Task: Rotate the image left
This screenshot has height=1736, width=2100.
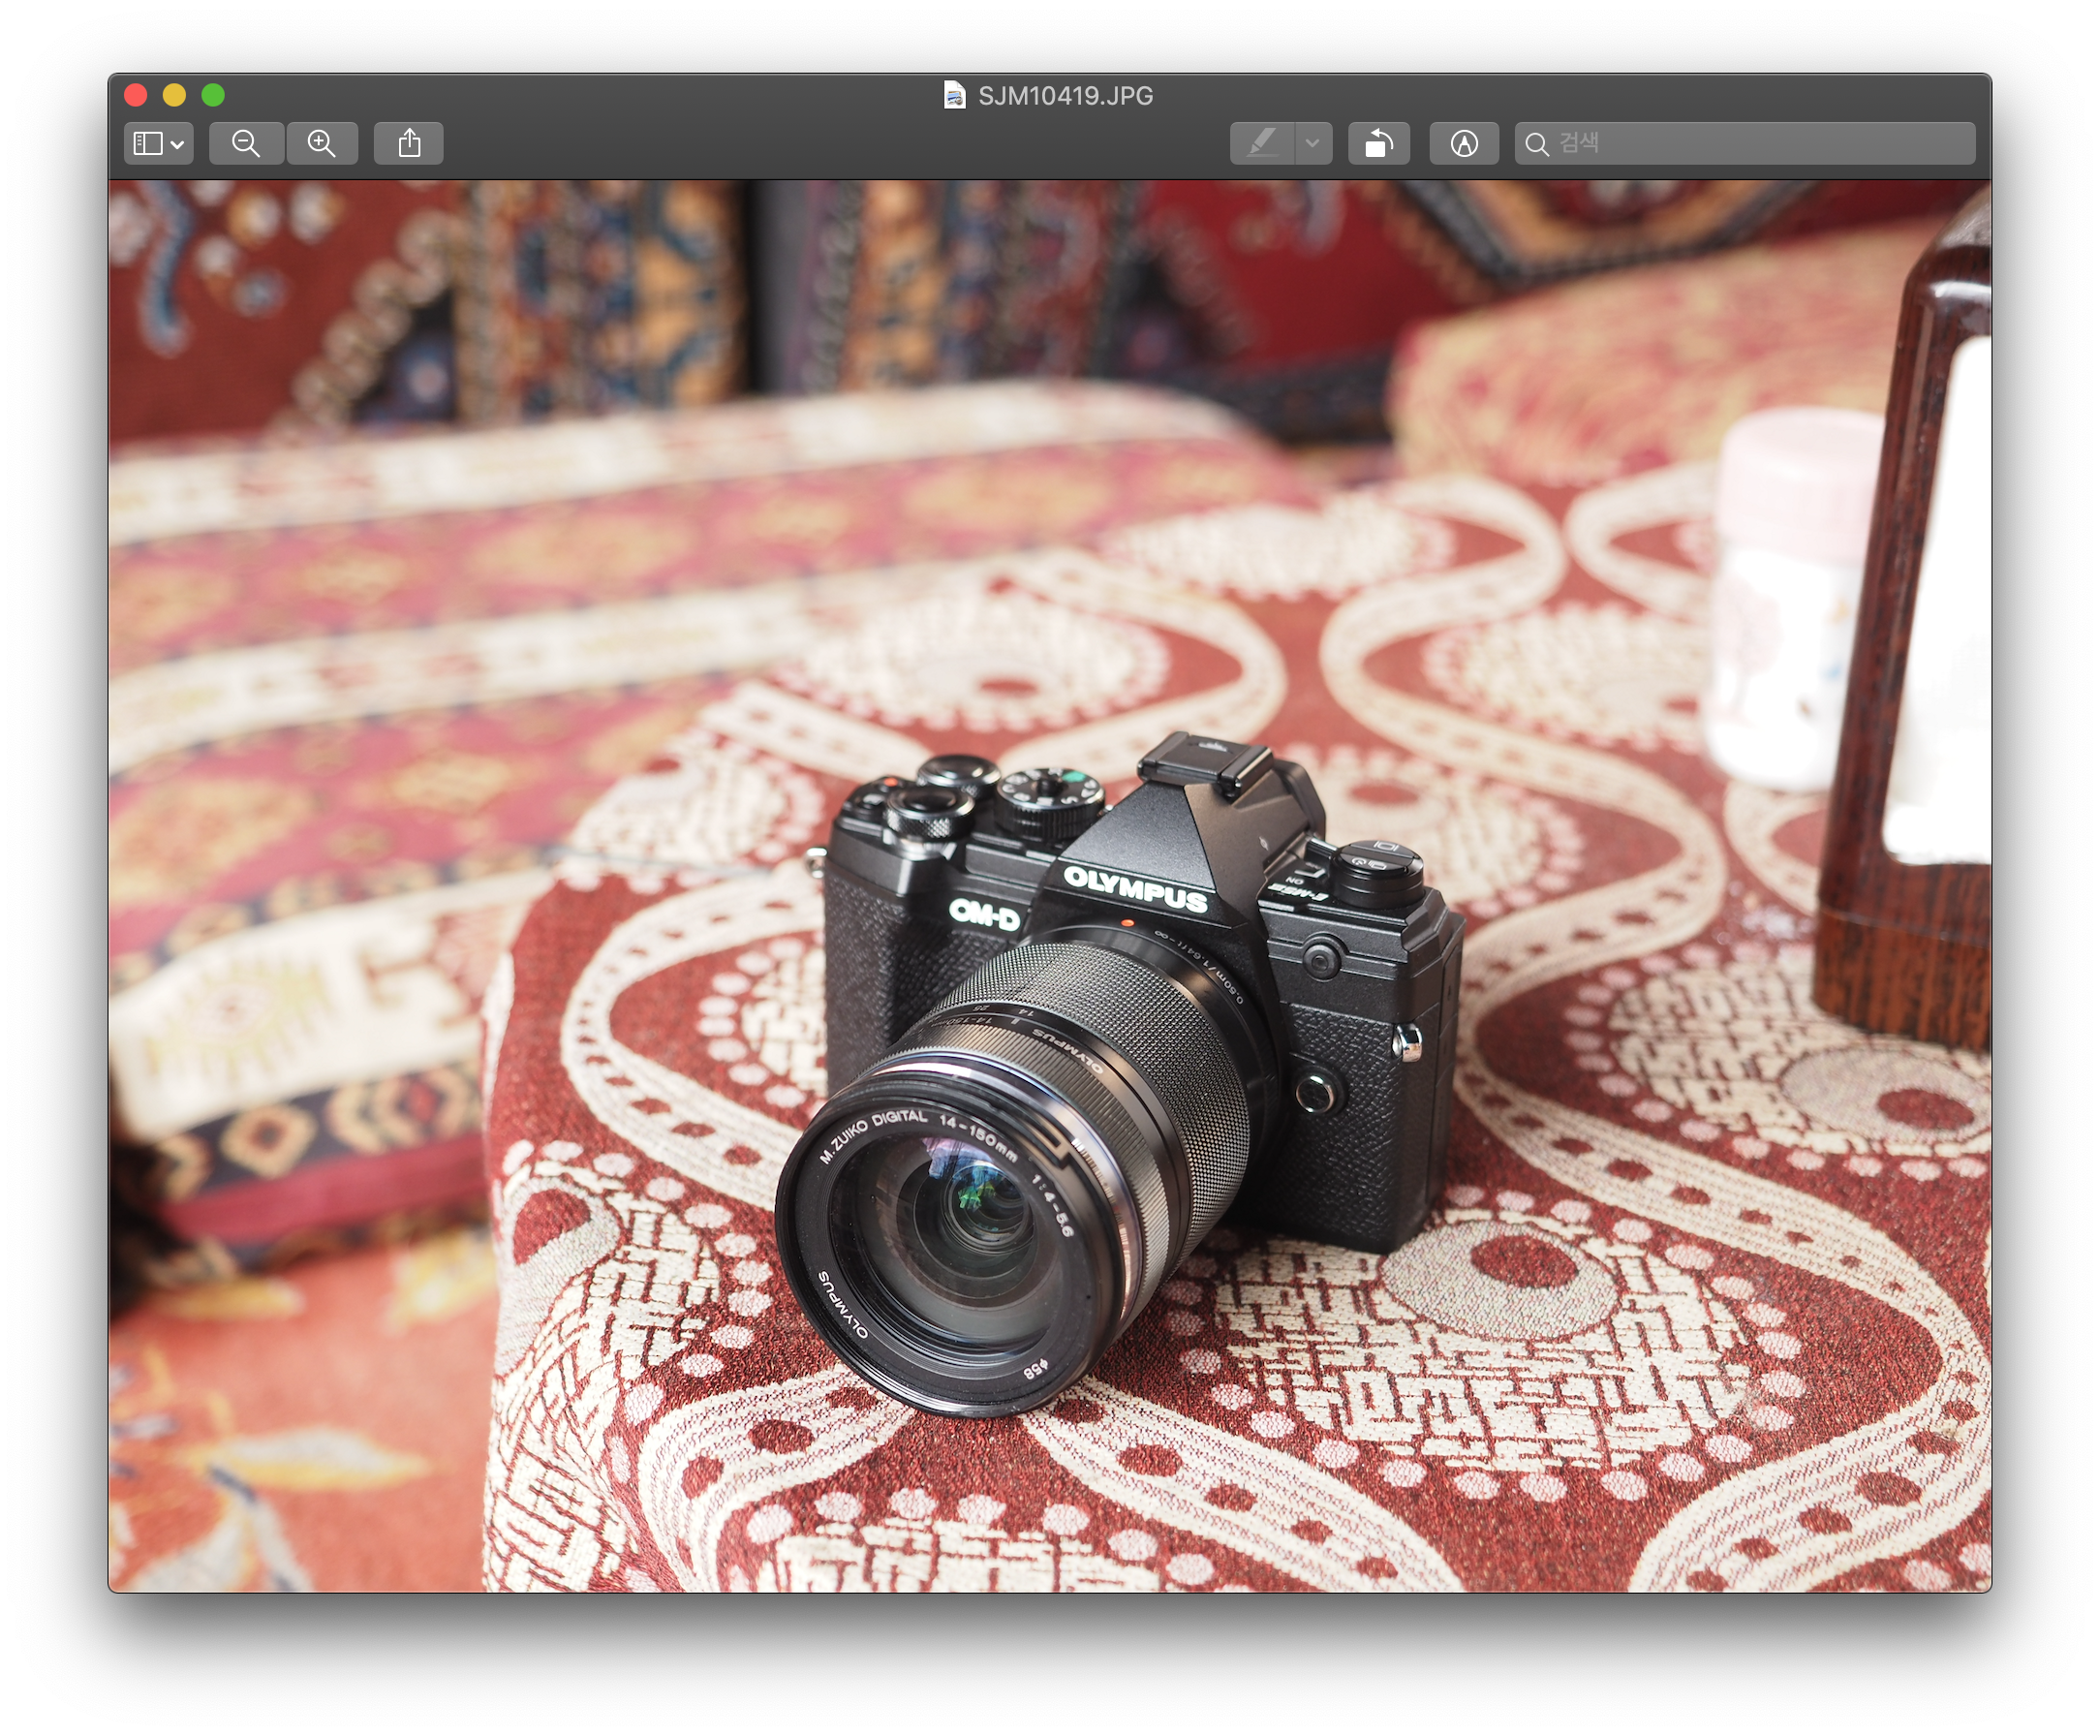Action: pyautogui.click(x=1379, y=144)
